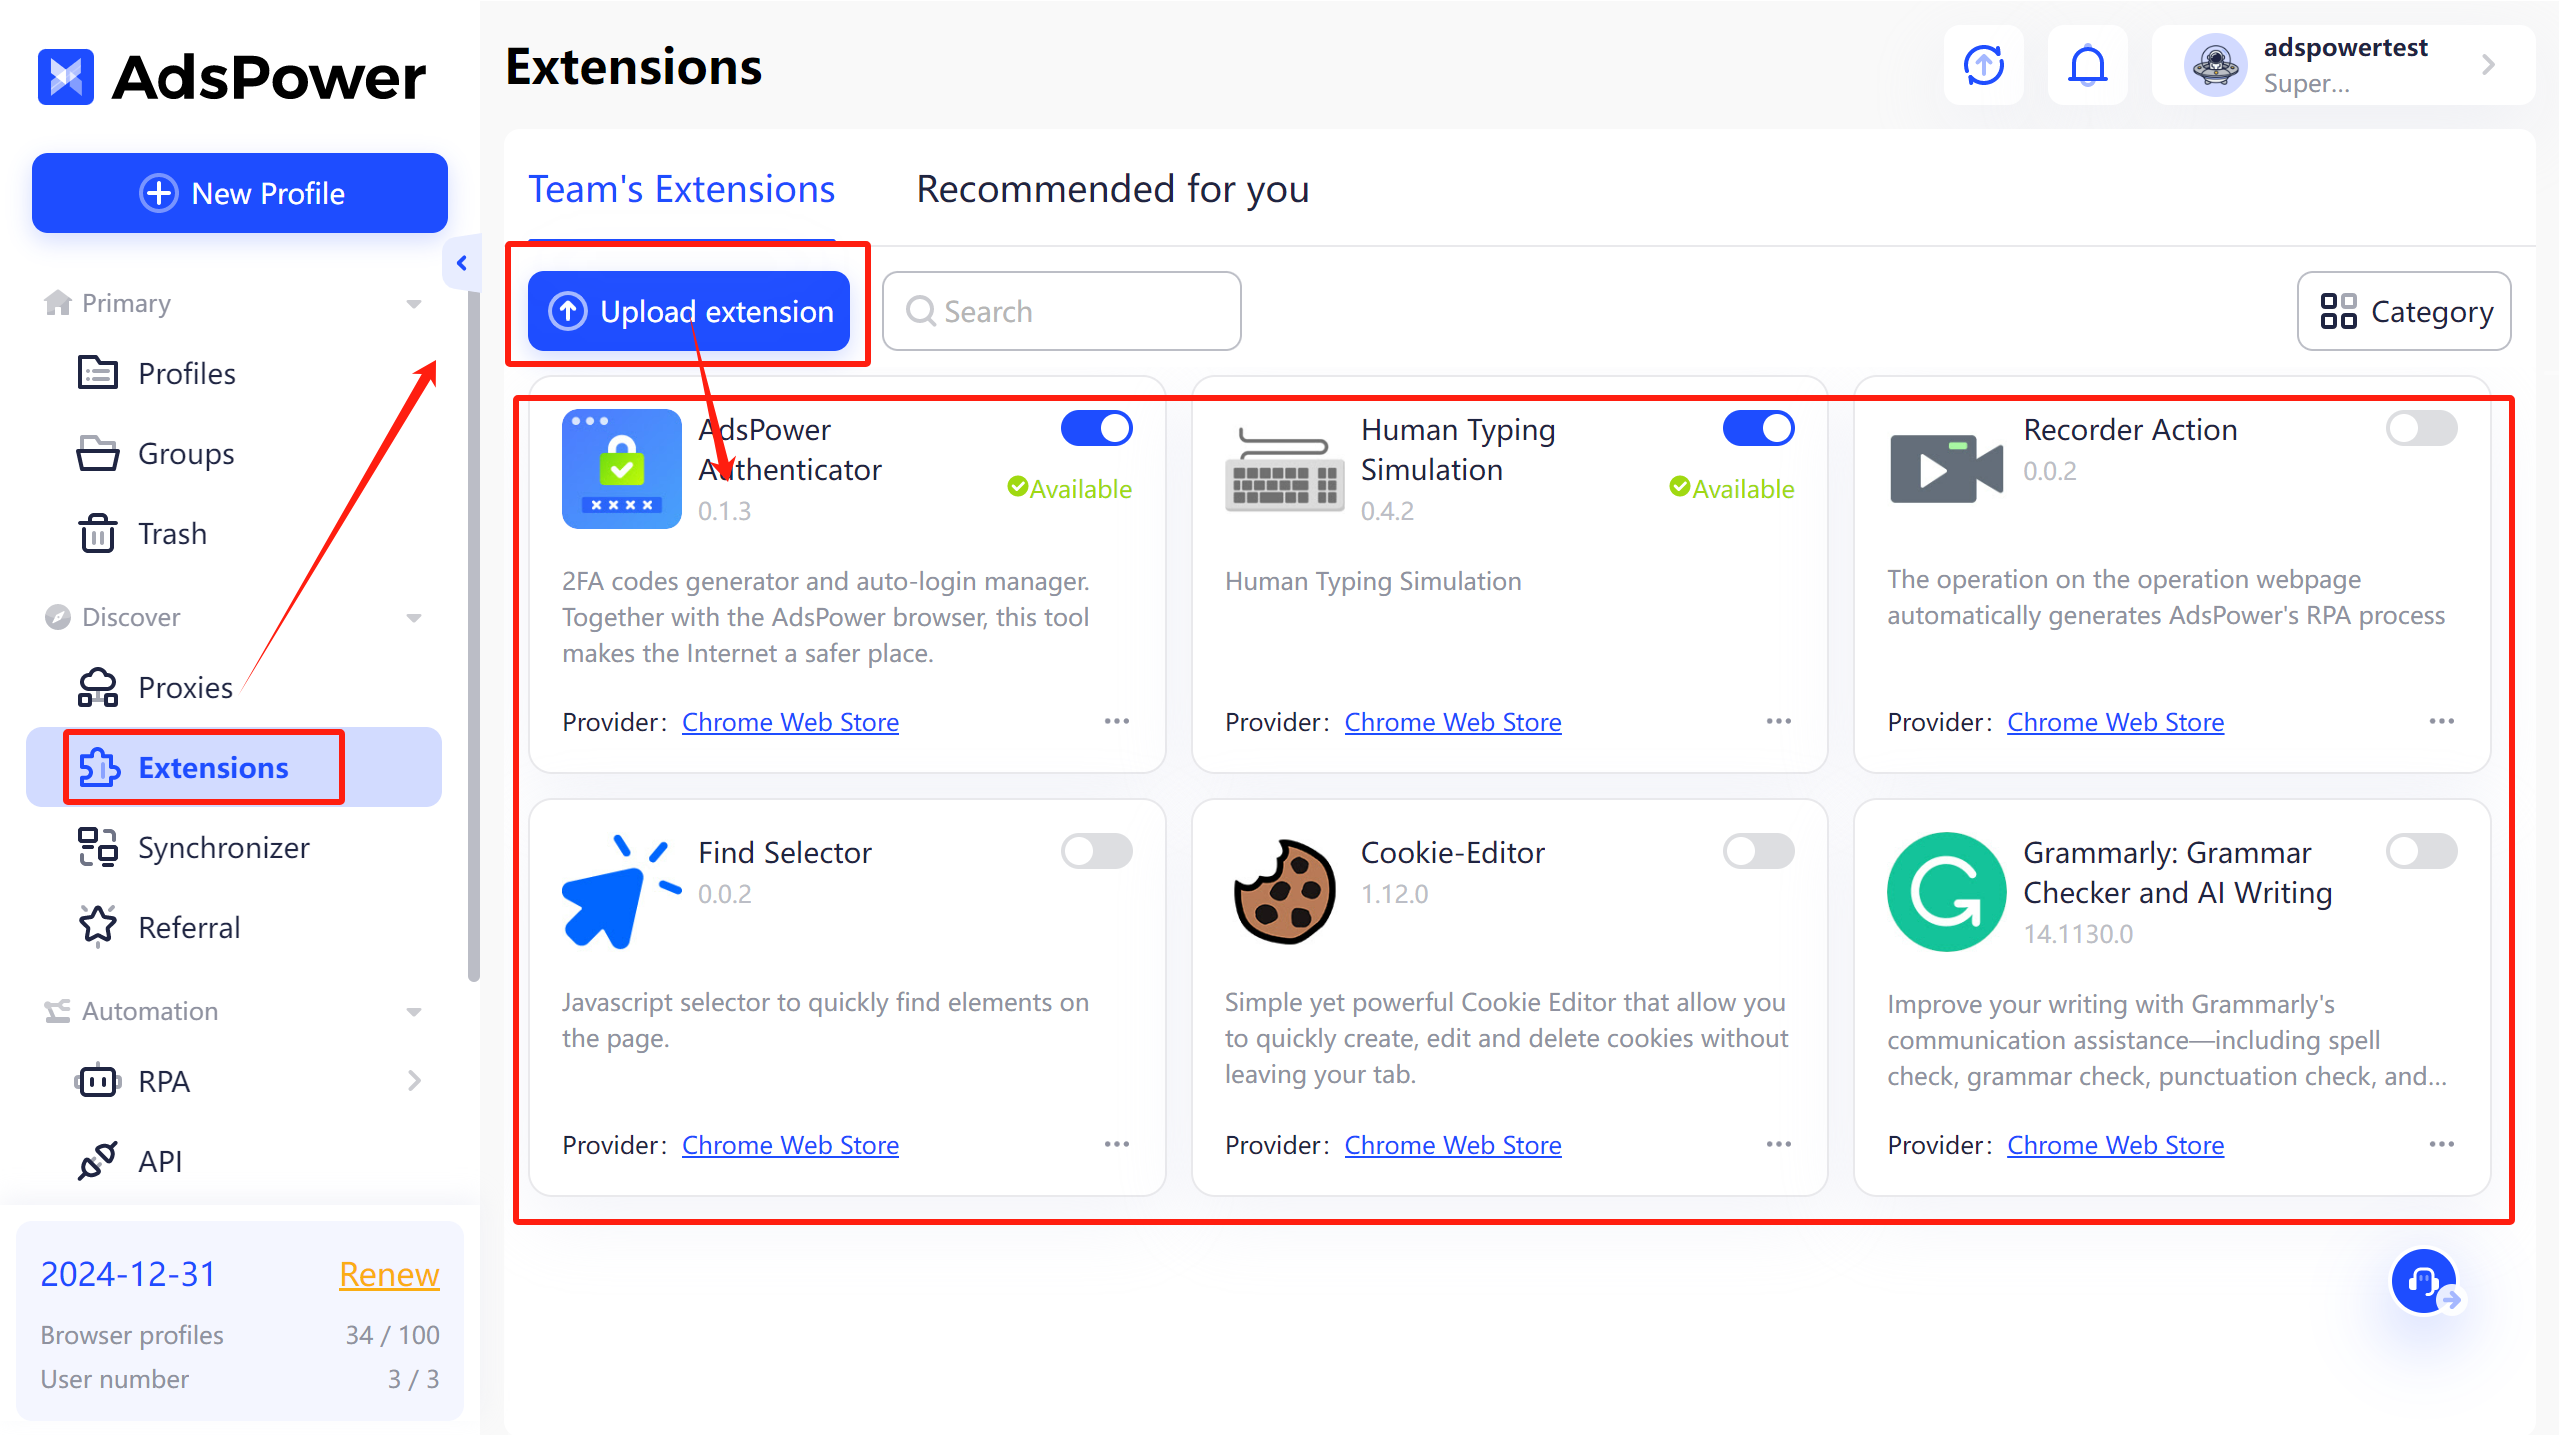The width and height of the screenshot is (2559, 1435).
Task: Disable the Human Typing Simulation toggle
Action: (x=1758, y=428)
